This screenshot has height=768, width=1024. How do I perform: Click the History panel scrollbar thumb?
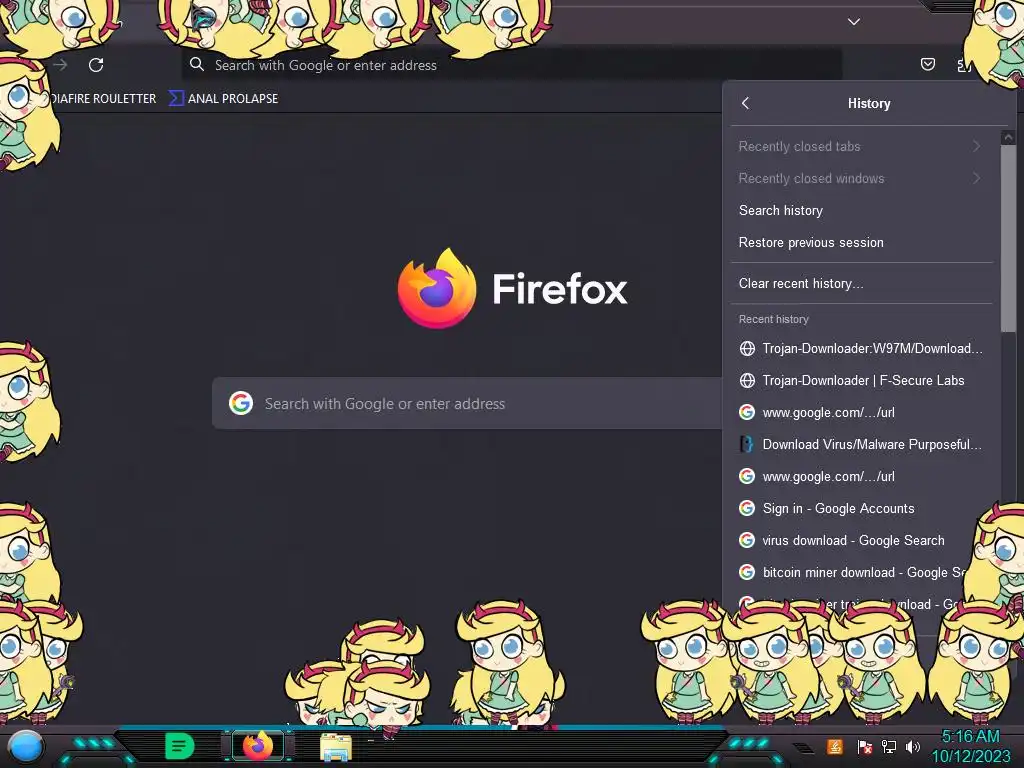click(x=1008, y=238)
